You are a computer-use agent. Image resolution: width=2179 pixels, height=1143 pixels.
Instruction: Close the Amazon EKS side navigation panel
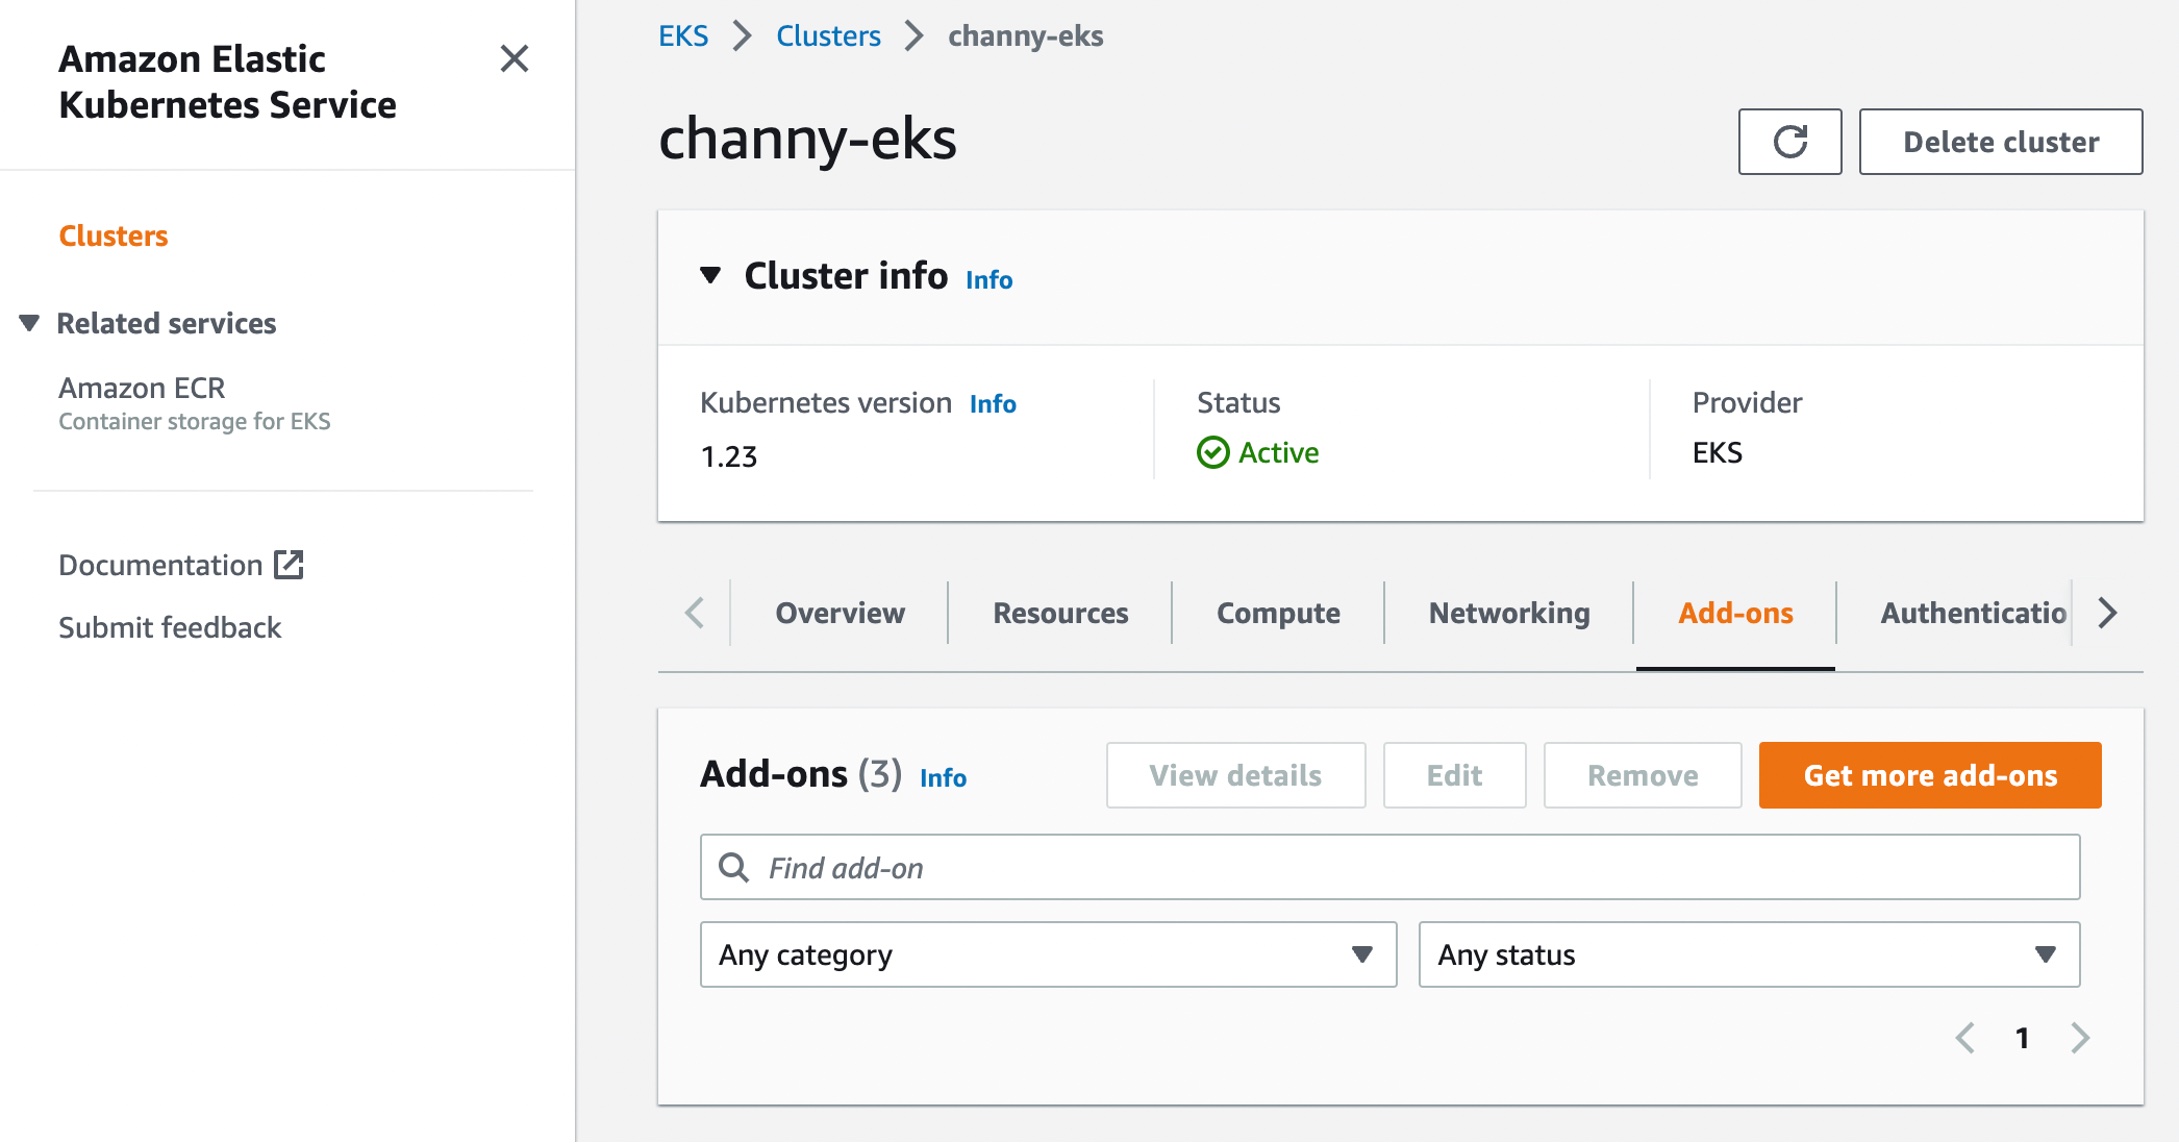click(514, 59)
